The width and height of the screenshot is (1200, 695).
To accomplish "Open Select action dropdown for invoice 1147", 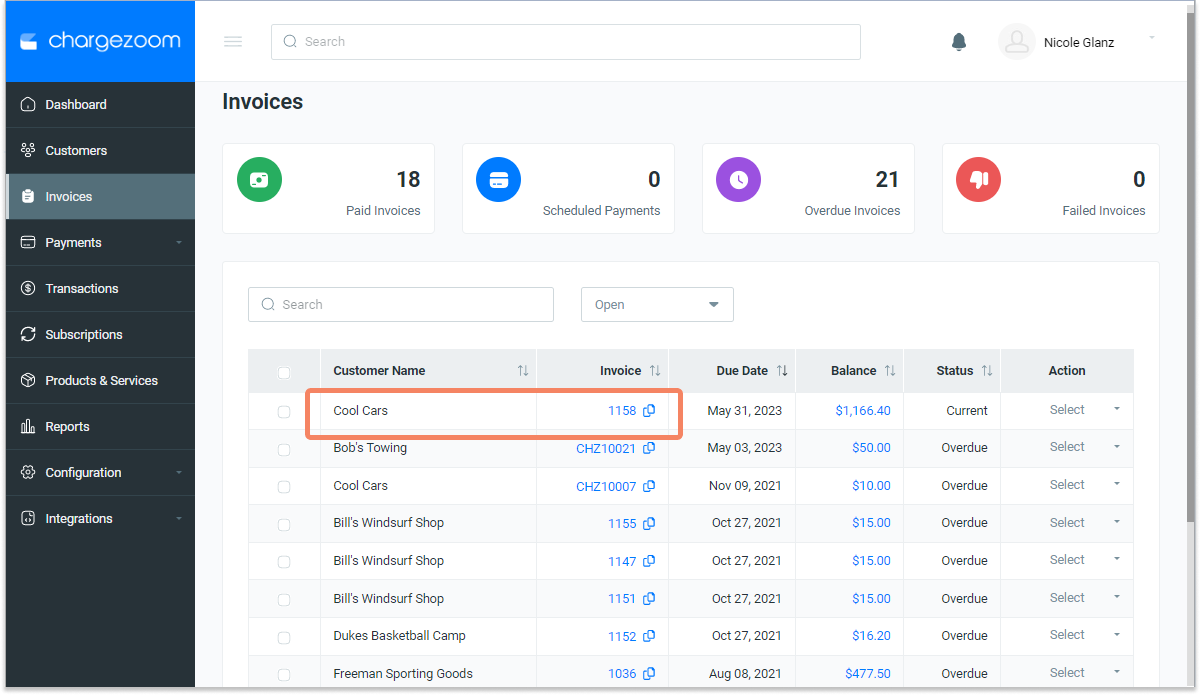I will click(x=1084, y=560).
